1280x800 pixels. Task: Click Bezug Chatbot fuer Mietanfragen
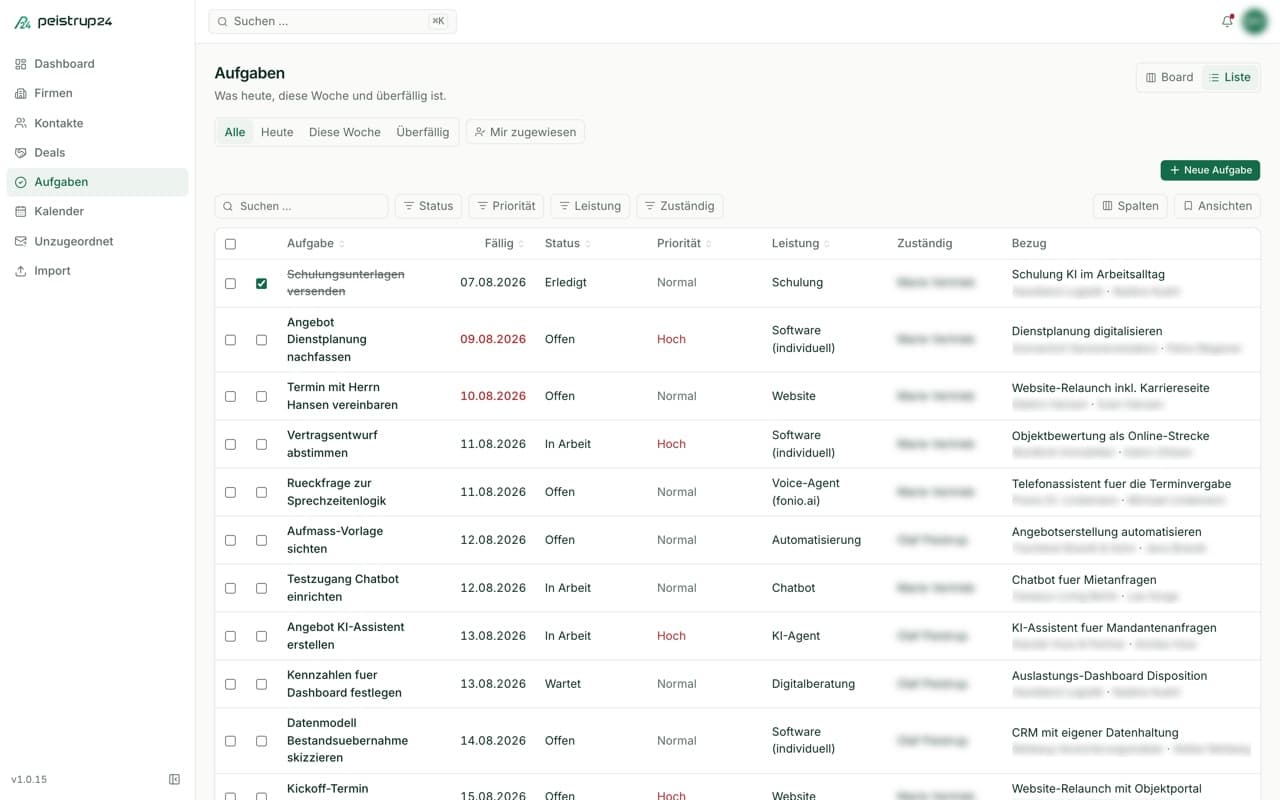1084,580
